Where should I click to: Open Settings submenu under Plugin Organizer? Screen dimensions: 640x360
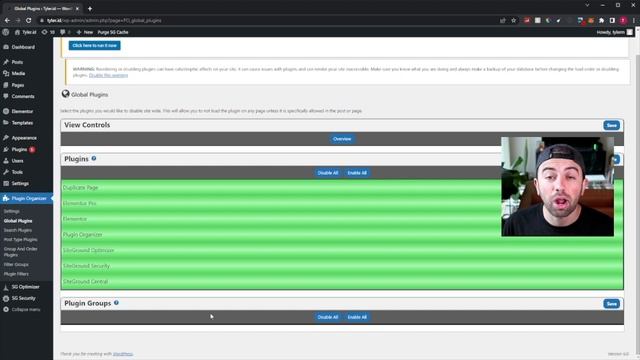[x=11, y=211]
